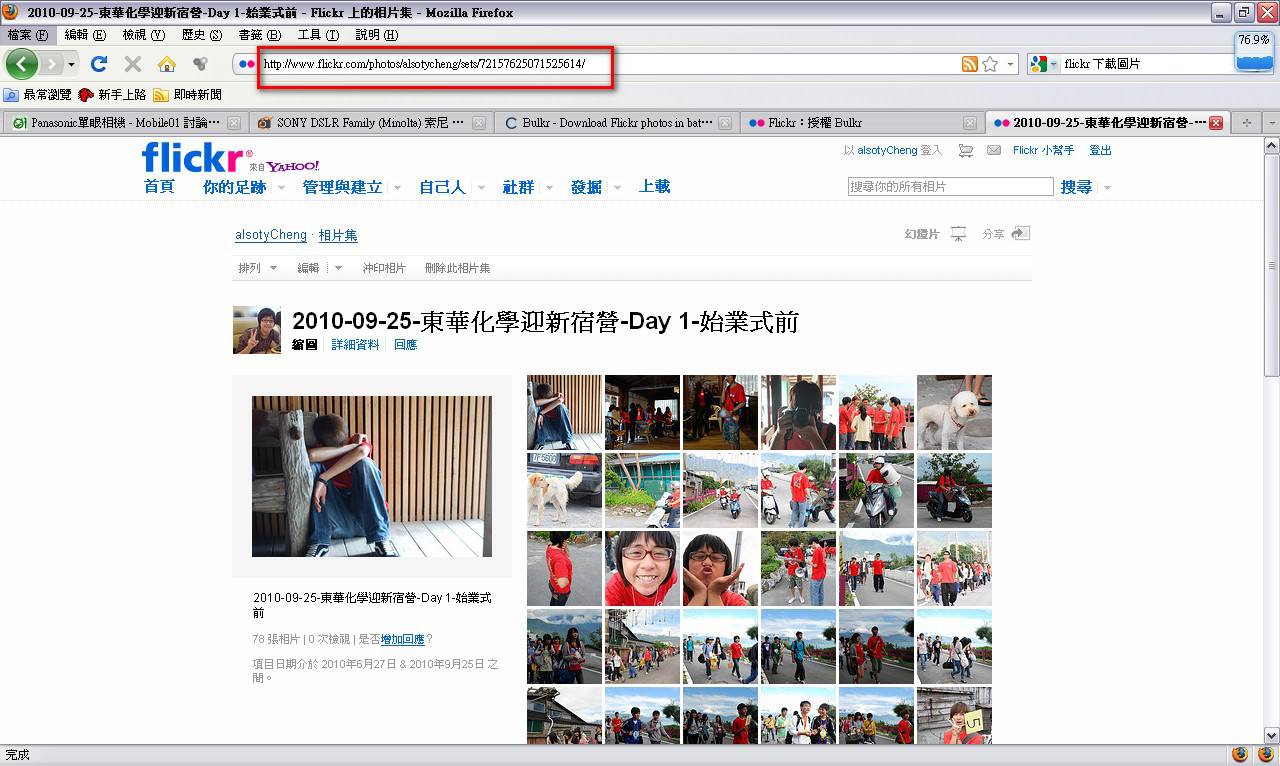
Task: Open the Google search engine selector dropdown
Action: pos(1043,64)
